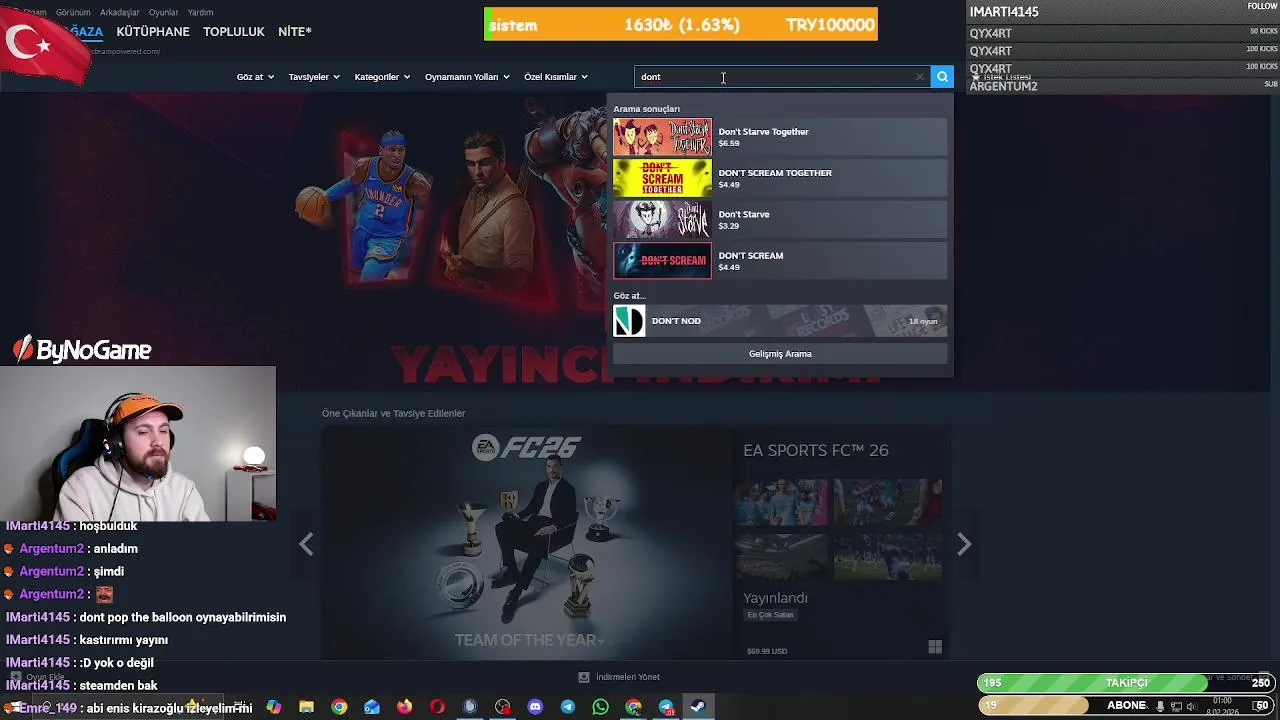Click the Windows platform icon on FC 26
1280x720 pixels.
click(x=935, y=648)
